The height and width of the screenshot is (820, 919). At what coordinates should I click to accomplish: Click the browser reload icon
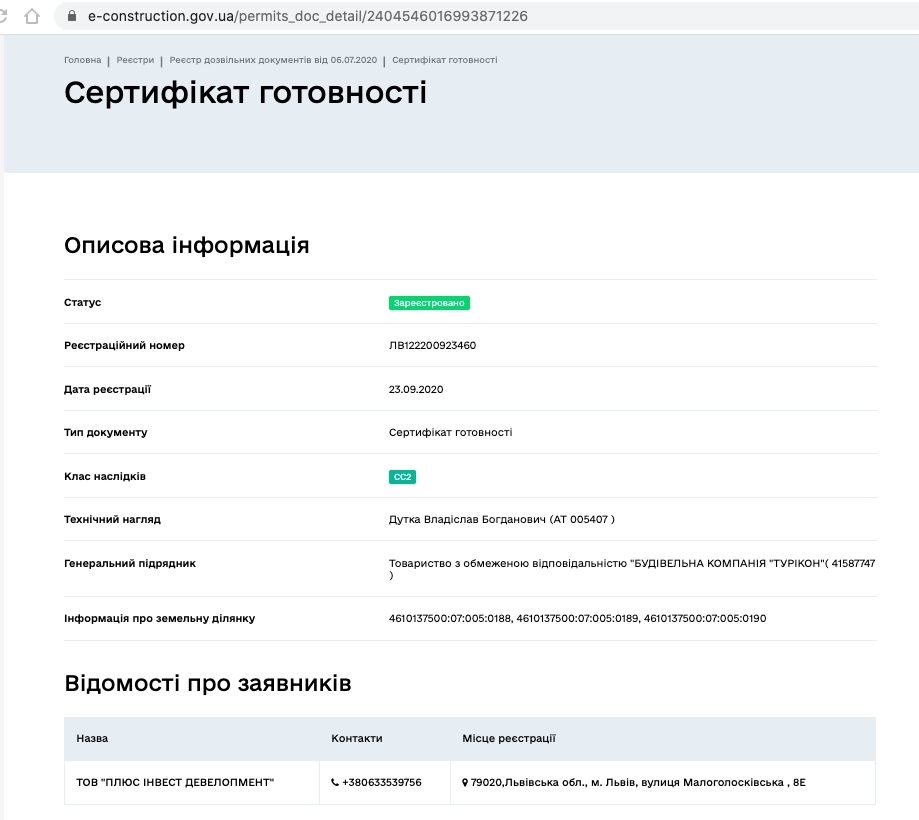(3, 16)
